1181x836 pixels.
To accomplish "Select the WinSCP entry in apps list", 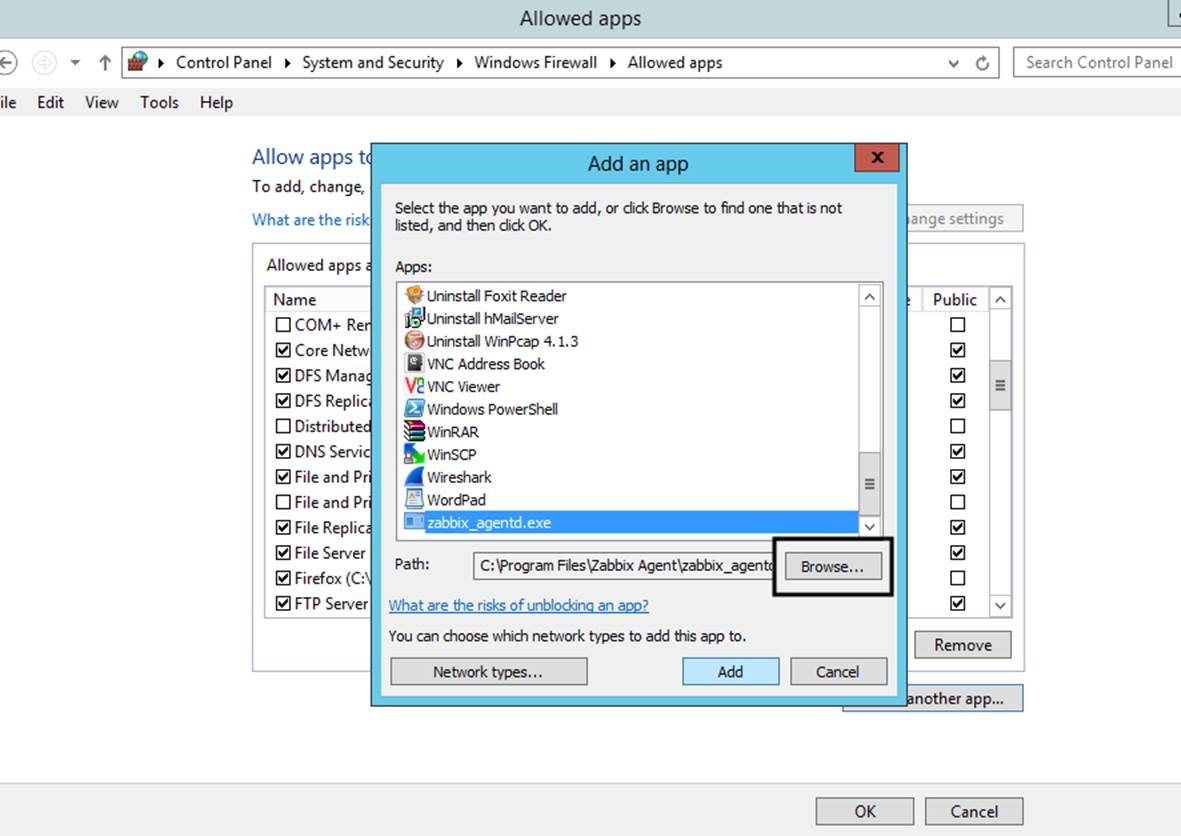I will click(x=451, y=454).
